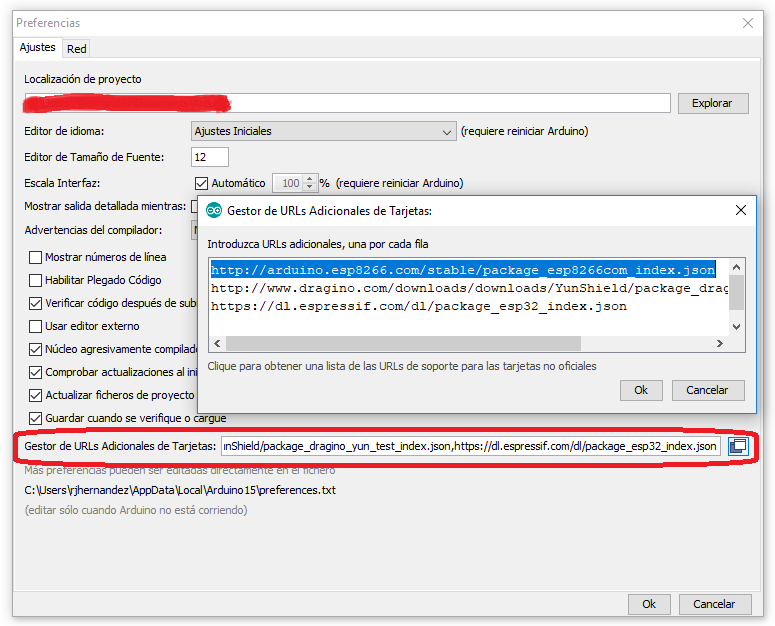Screen dimensions: 775x626
Task: Select the Ajustes tab
Action: point(38,47)
